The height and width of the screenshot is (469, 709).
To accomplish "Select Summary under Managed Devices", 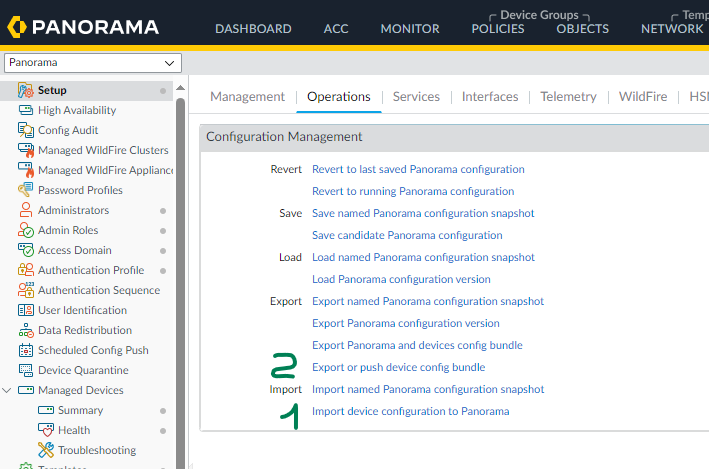I will pos(80,410).
